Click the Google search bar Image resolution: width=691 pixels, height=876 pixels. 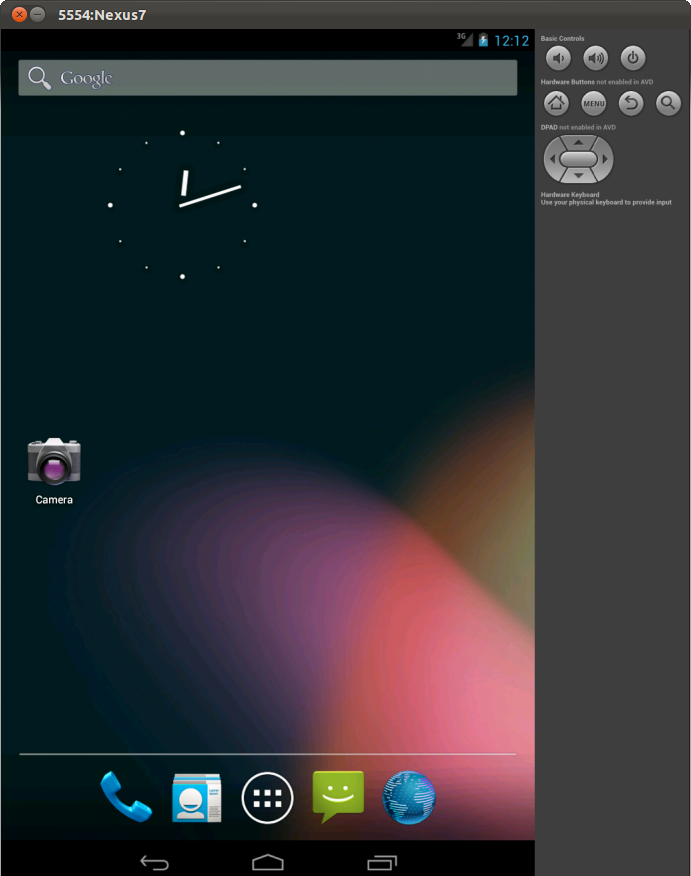tap(268, 78)
